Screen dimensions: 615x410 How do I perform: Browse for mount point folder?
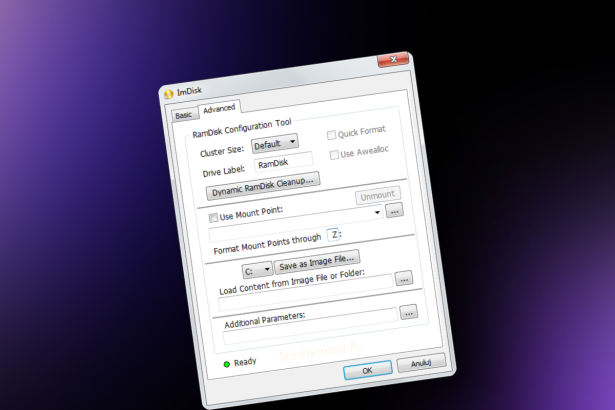[395, 211]
